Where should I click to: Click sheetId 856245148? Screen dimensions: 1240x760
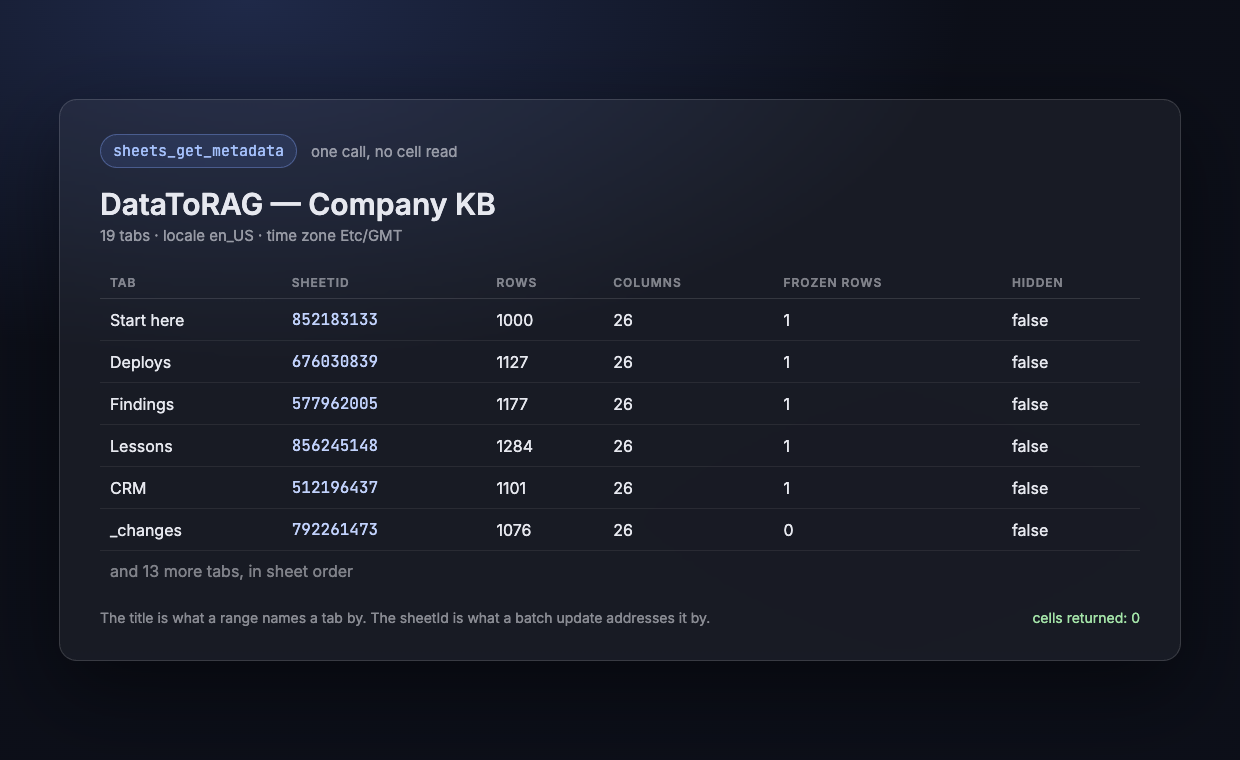pyautogui.click(x=335, y=446)
